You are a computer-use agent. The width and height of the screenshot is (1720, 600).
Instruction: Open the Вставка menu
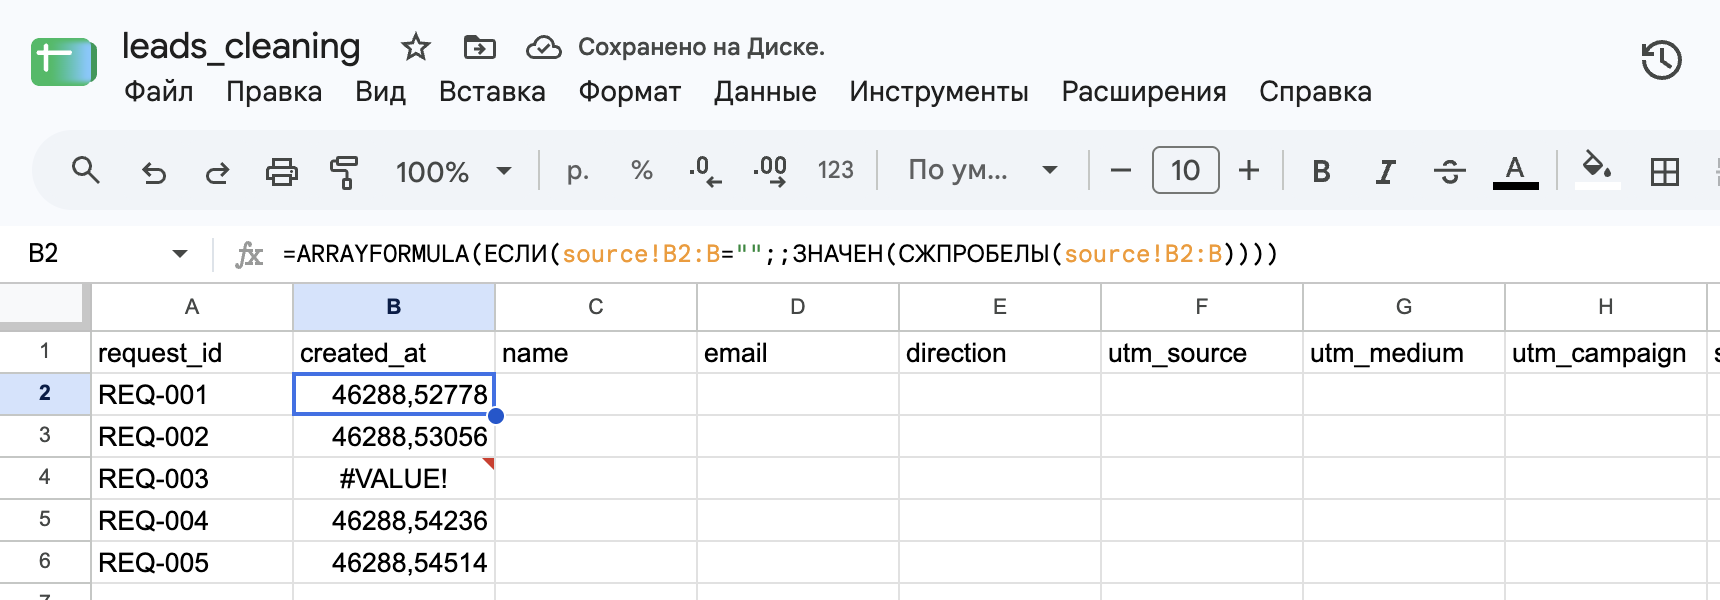coord(492,92)
